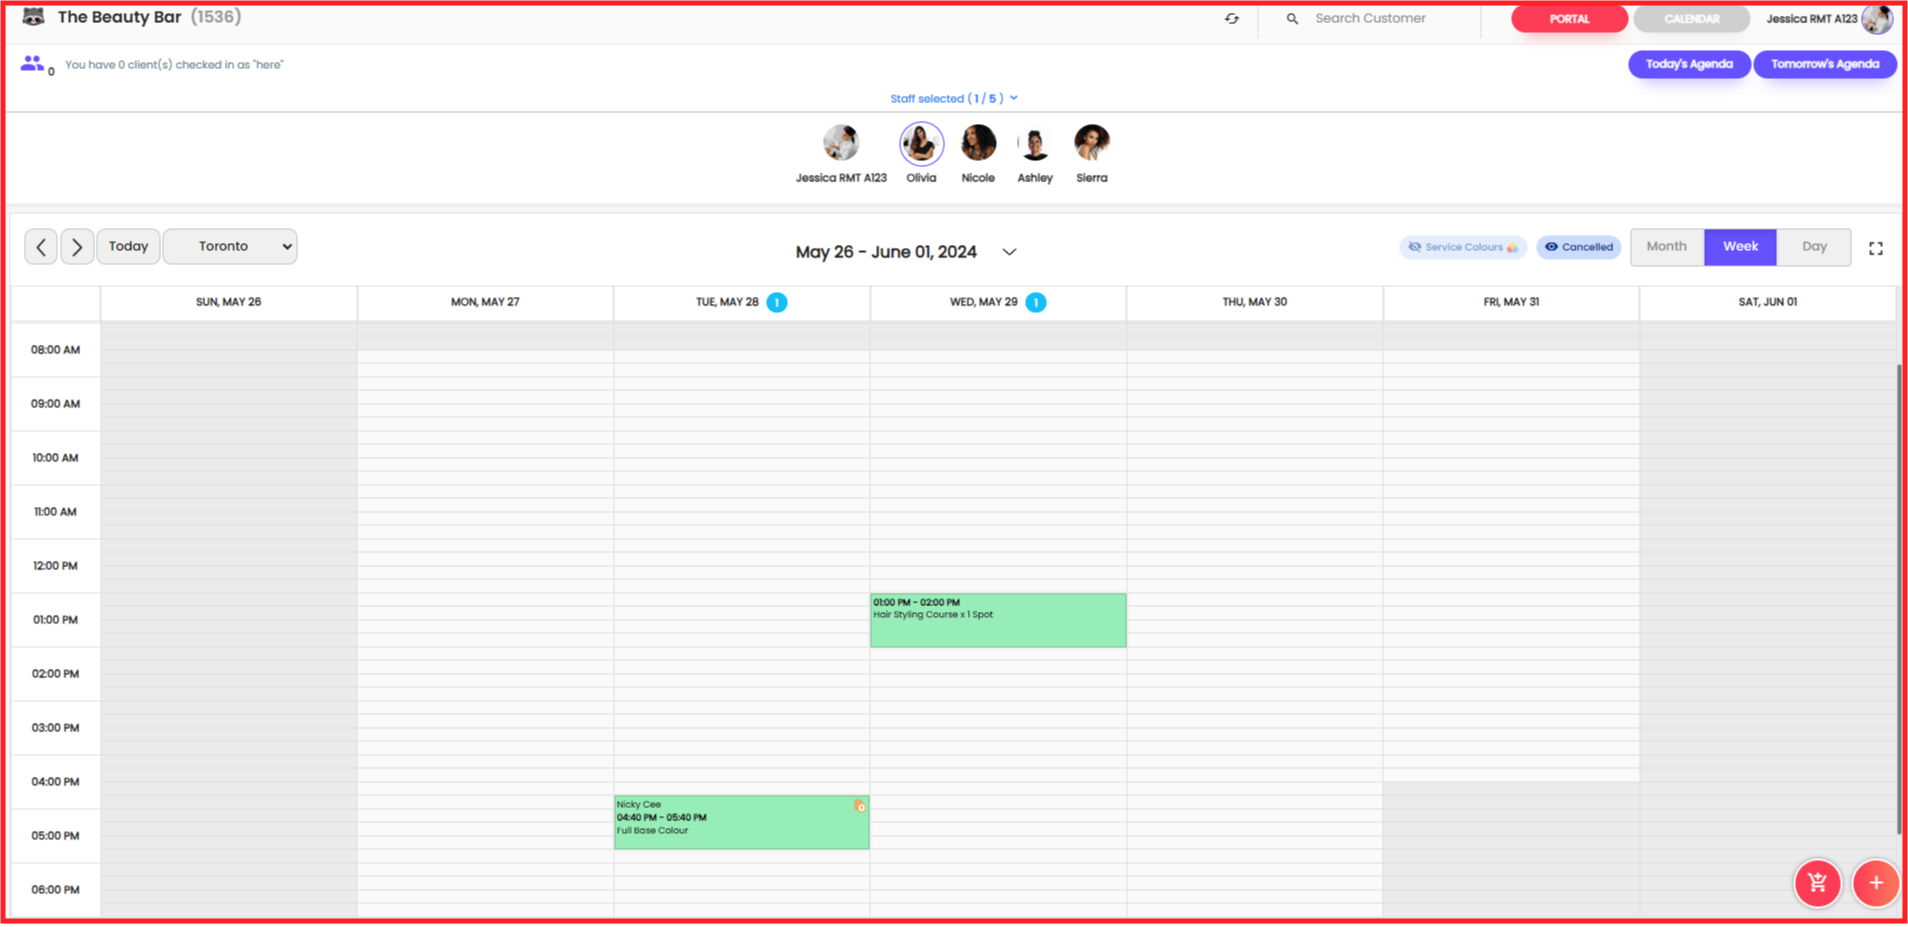Open Nicky Cee Full Base Colour appointment
The image size is (1908, 927).
741,822
